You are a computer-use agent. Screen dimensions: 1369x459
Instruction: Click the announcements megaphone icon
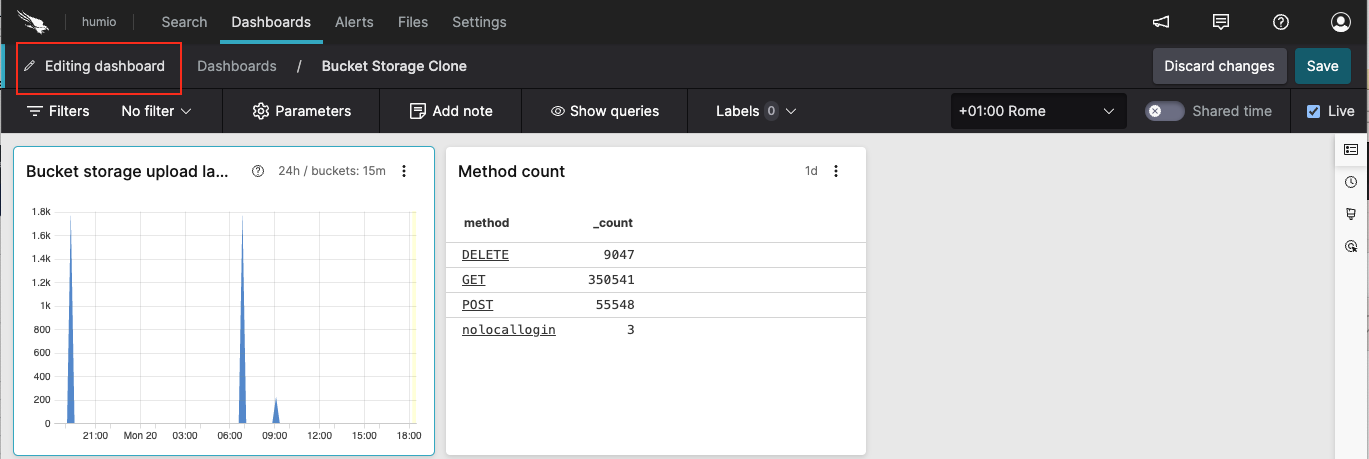tap(1160, 22)
